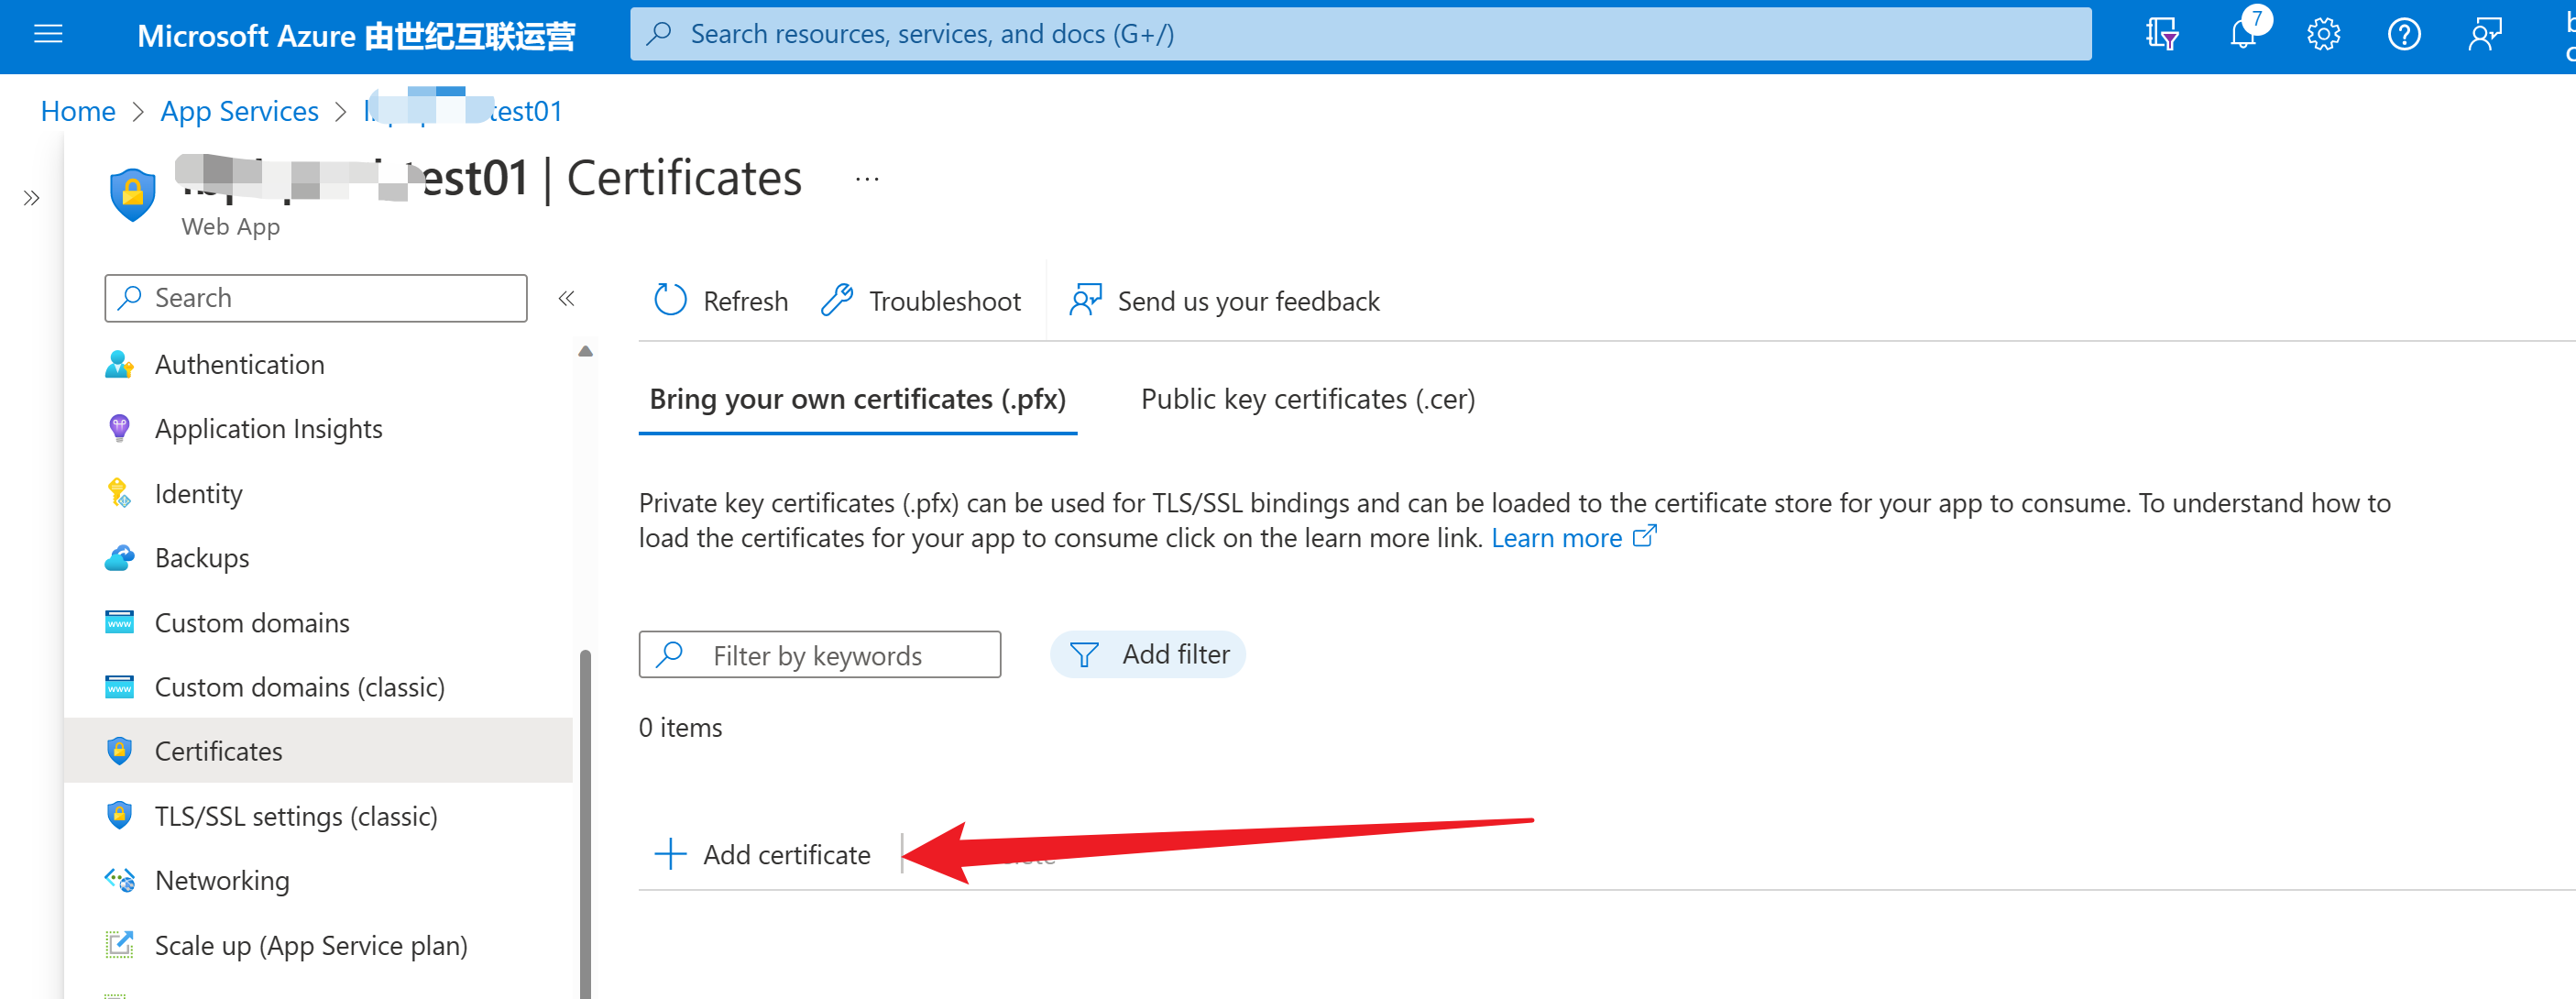Click the Add filter pill button
This screenshot has height=999, width=2576.
pos(1148,655)
